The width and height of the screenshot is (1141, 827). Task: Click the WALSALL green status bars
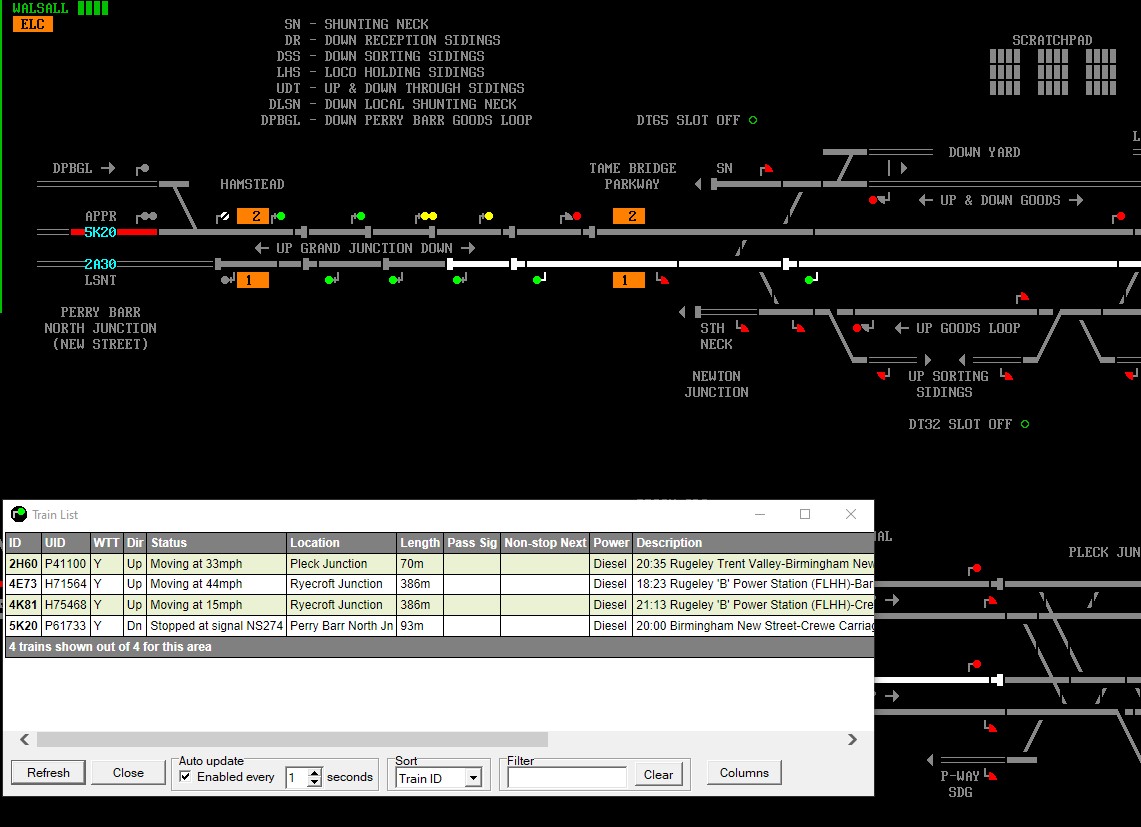93,8
